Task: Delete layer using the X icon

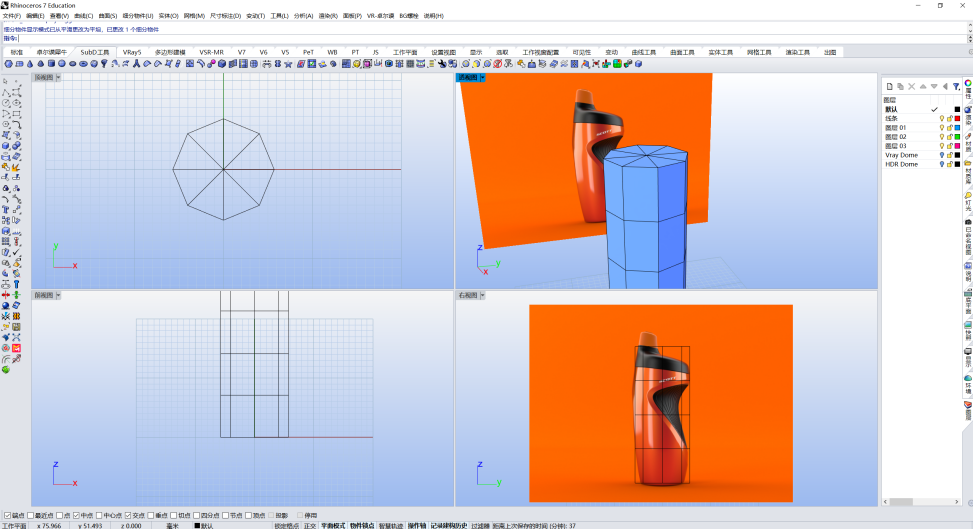Action: pos(912,87)
